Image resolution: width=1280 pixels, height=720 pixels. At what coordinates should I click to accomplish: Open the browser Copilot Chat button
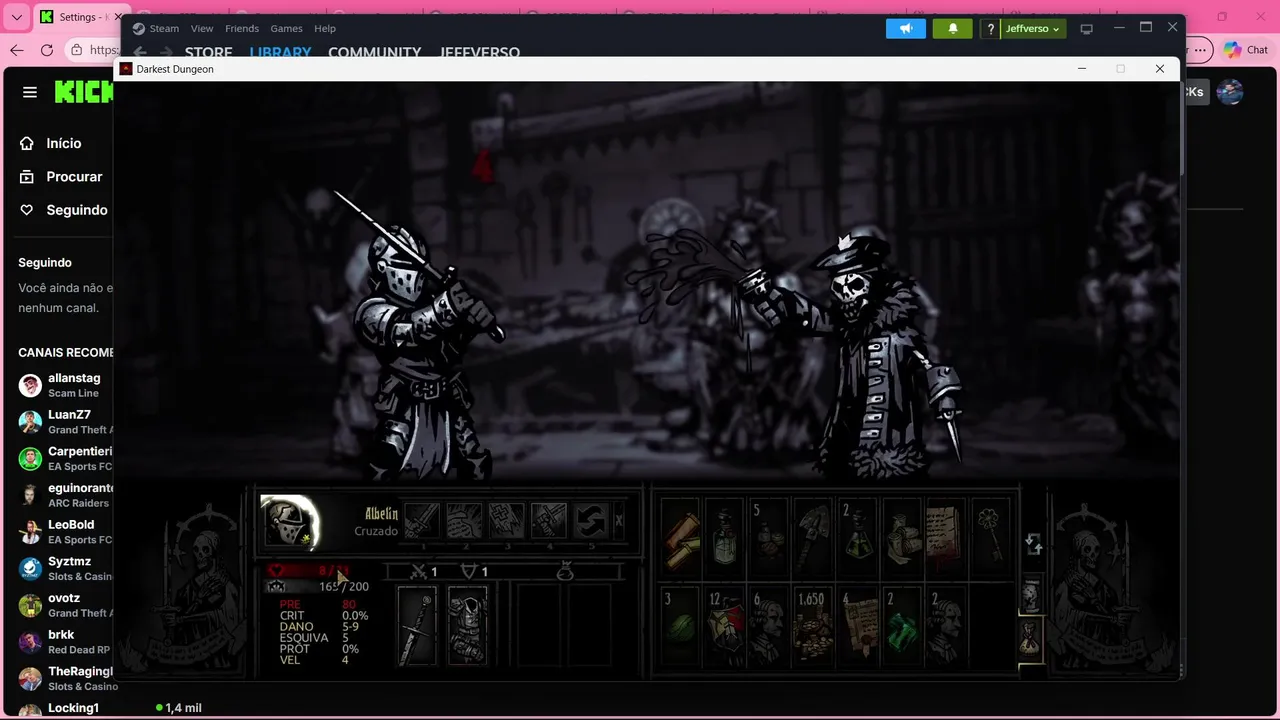1246,50
